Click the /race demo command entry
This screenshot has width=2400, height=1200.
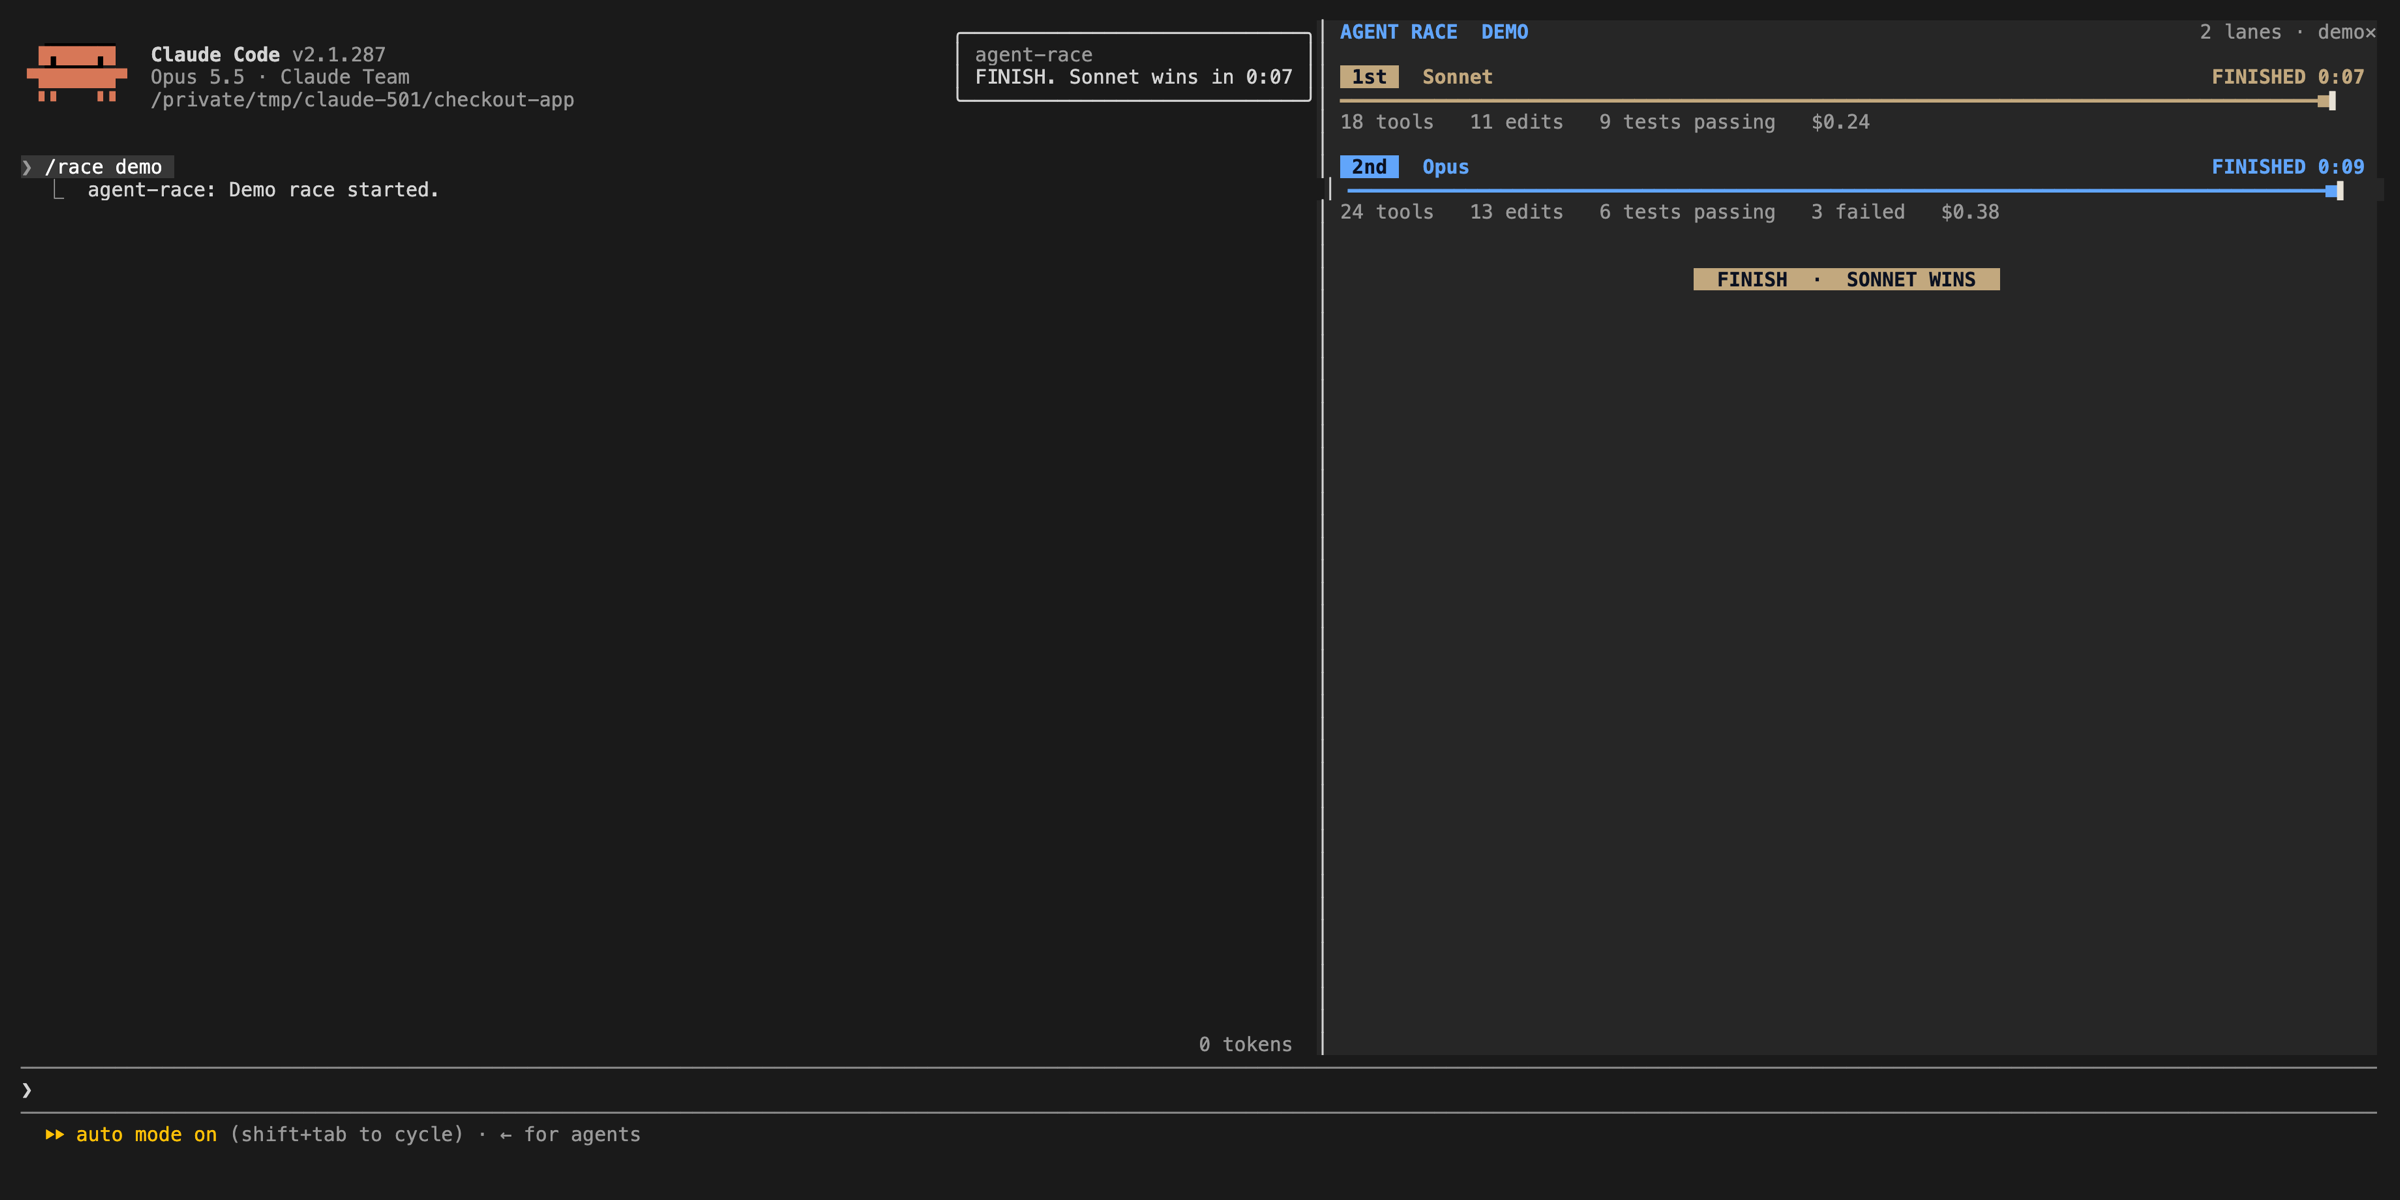point(97,167)
